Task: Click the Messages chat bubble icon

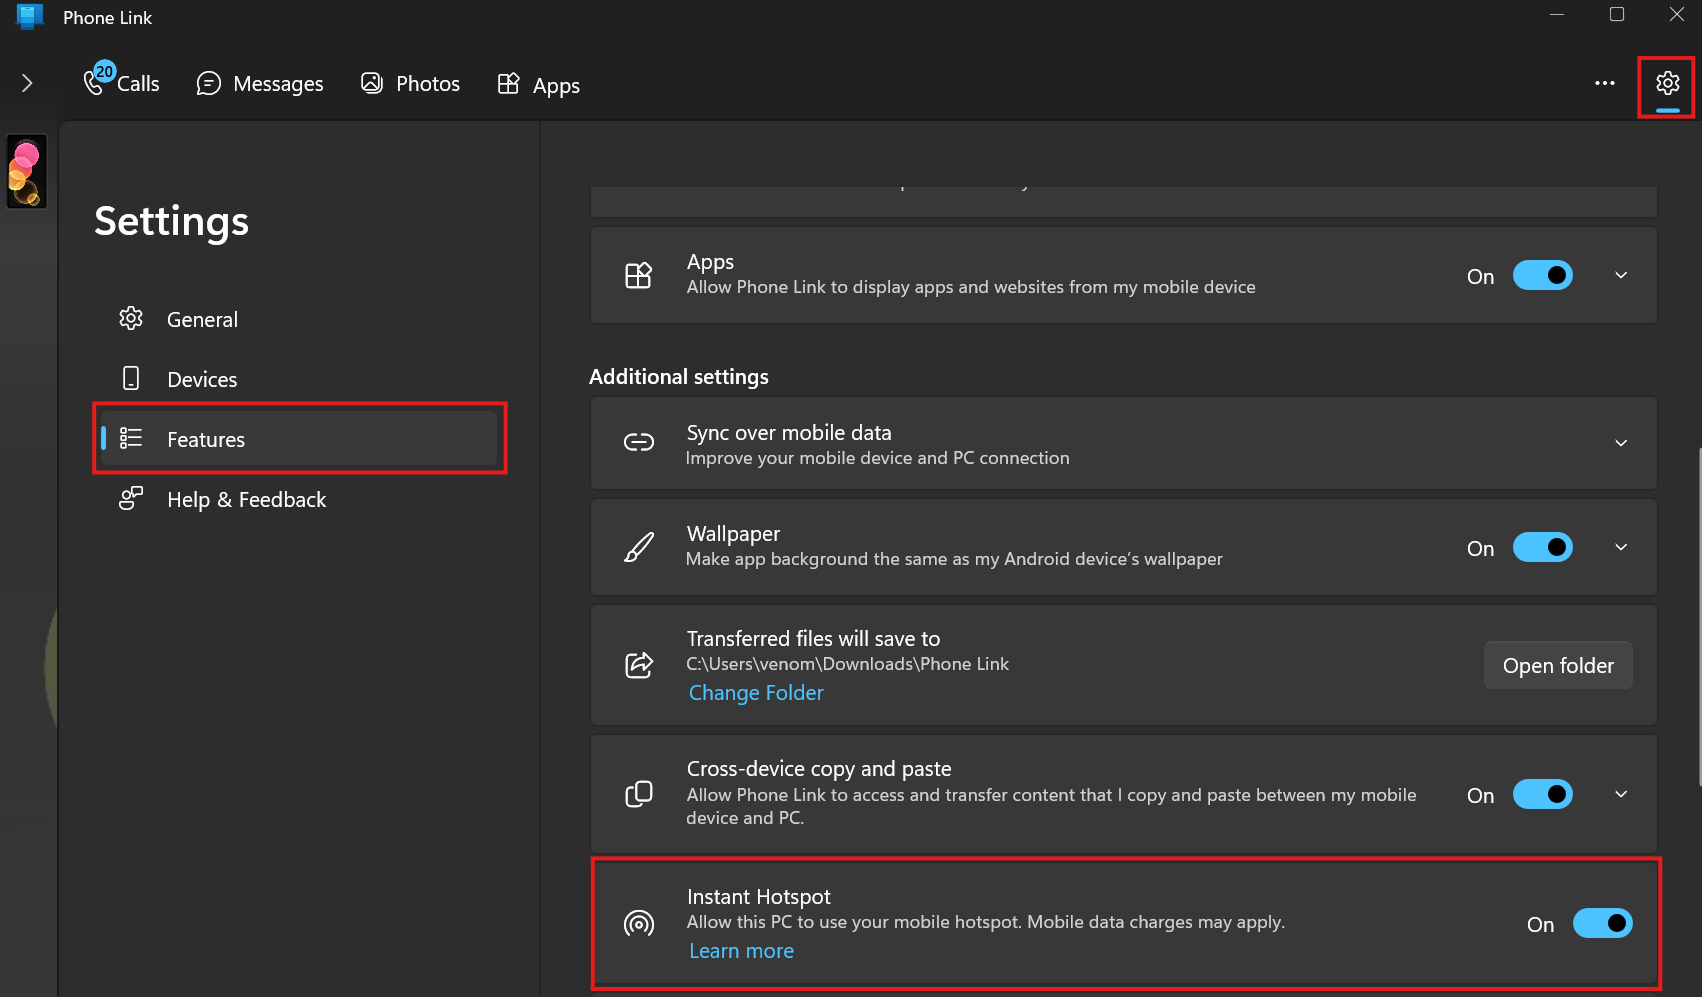Action: coord(208,83)
